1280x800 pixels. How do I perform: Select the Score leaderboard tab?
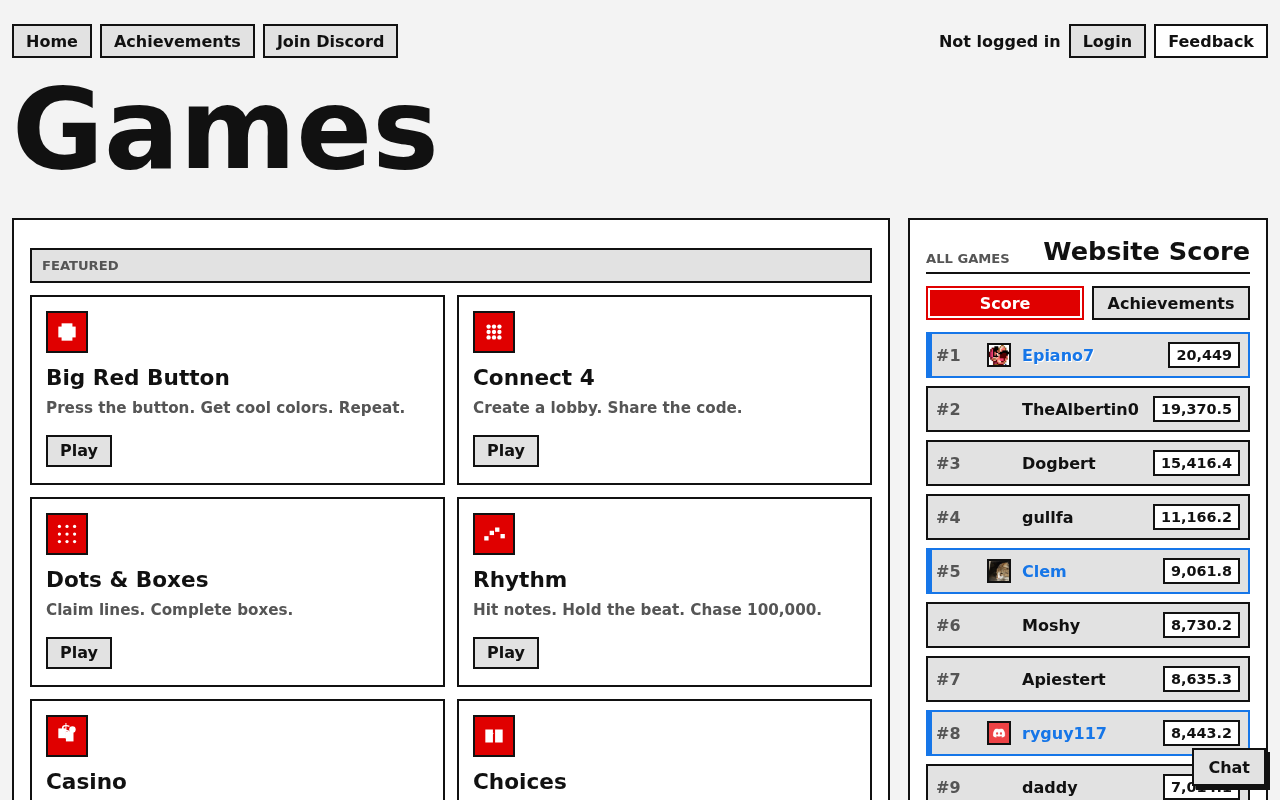coord(1005,303)
